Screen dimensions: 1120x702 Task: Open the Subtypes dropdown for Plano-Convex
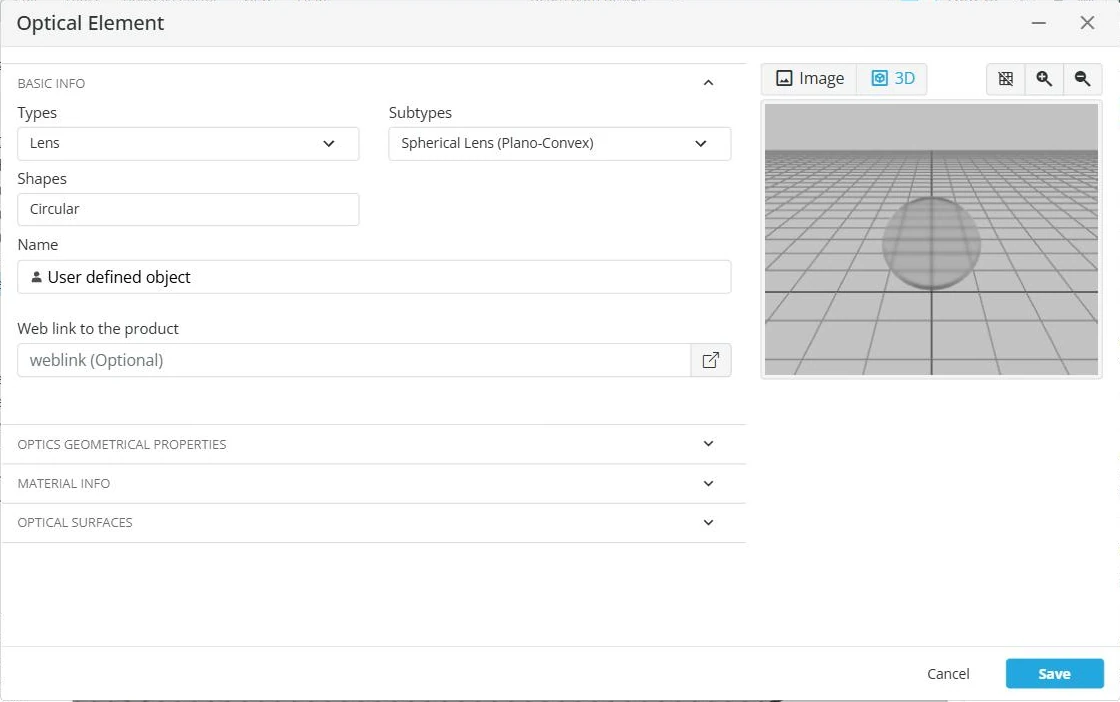559,144
